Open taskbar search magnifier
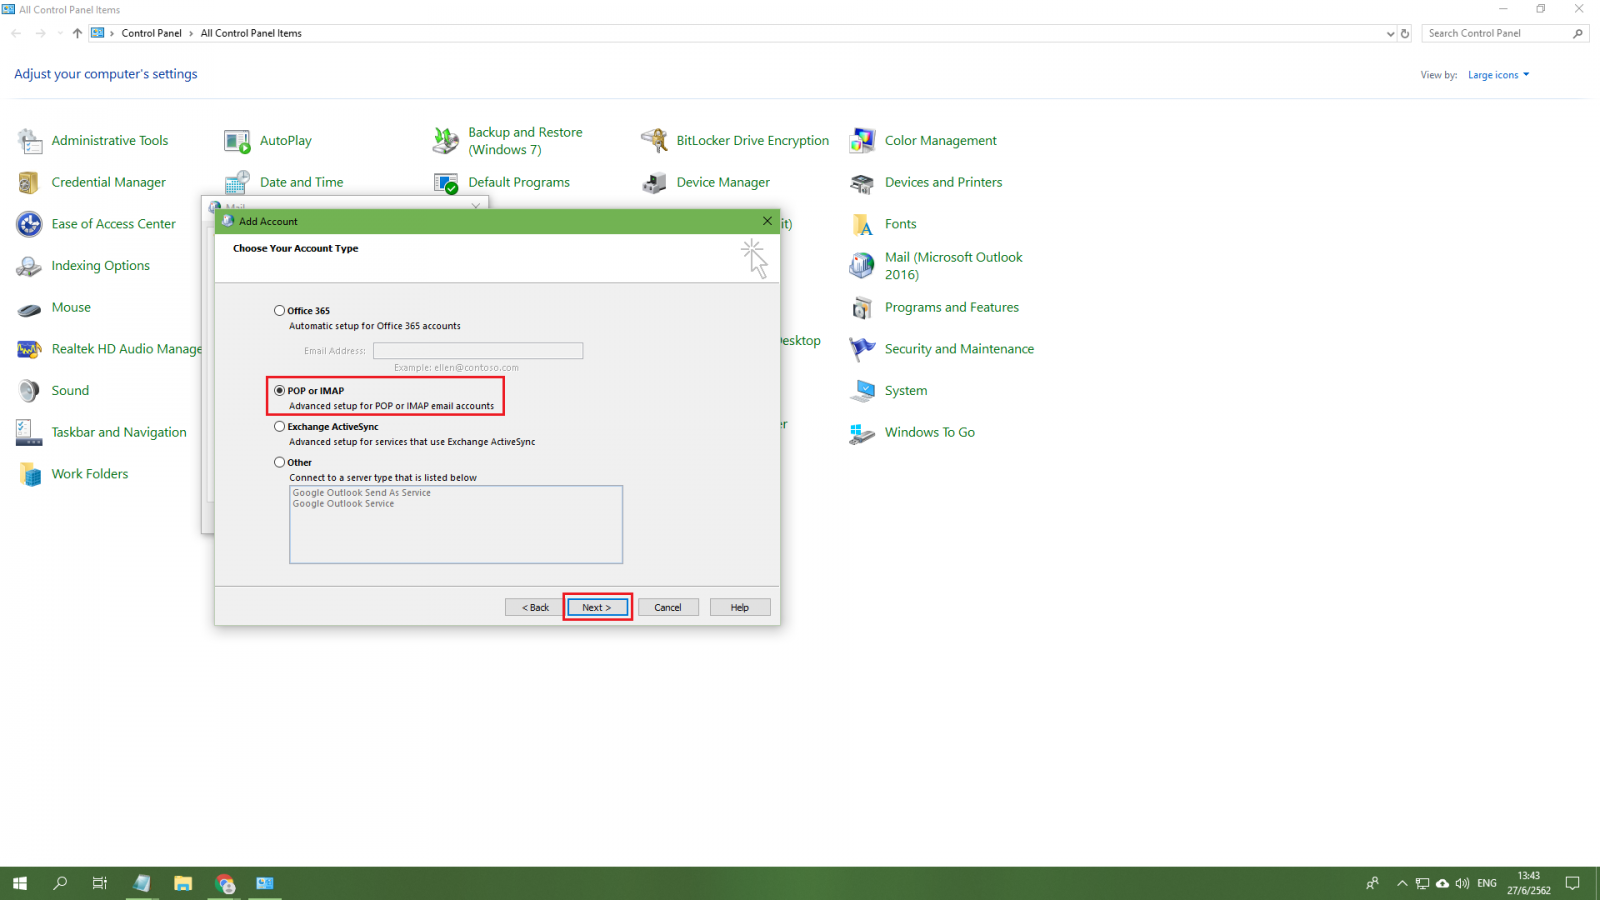1600x900 pixels. click(60, 883)
